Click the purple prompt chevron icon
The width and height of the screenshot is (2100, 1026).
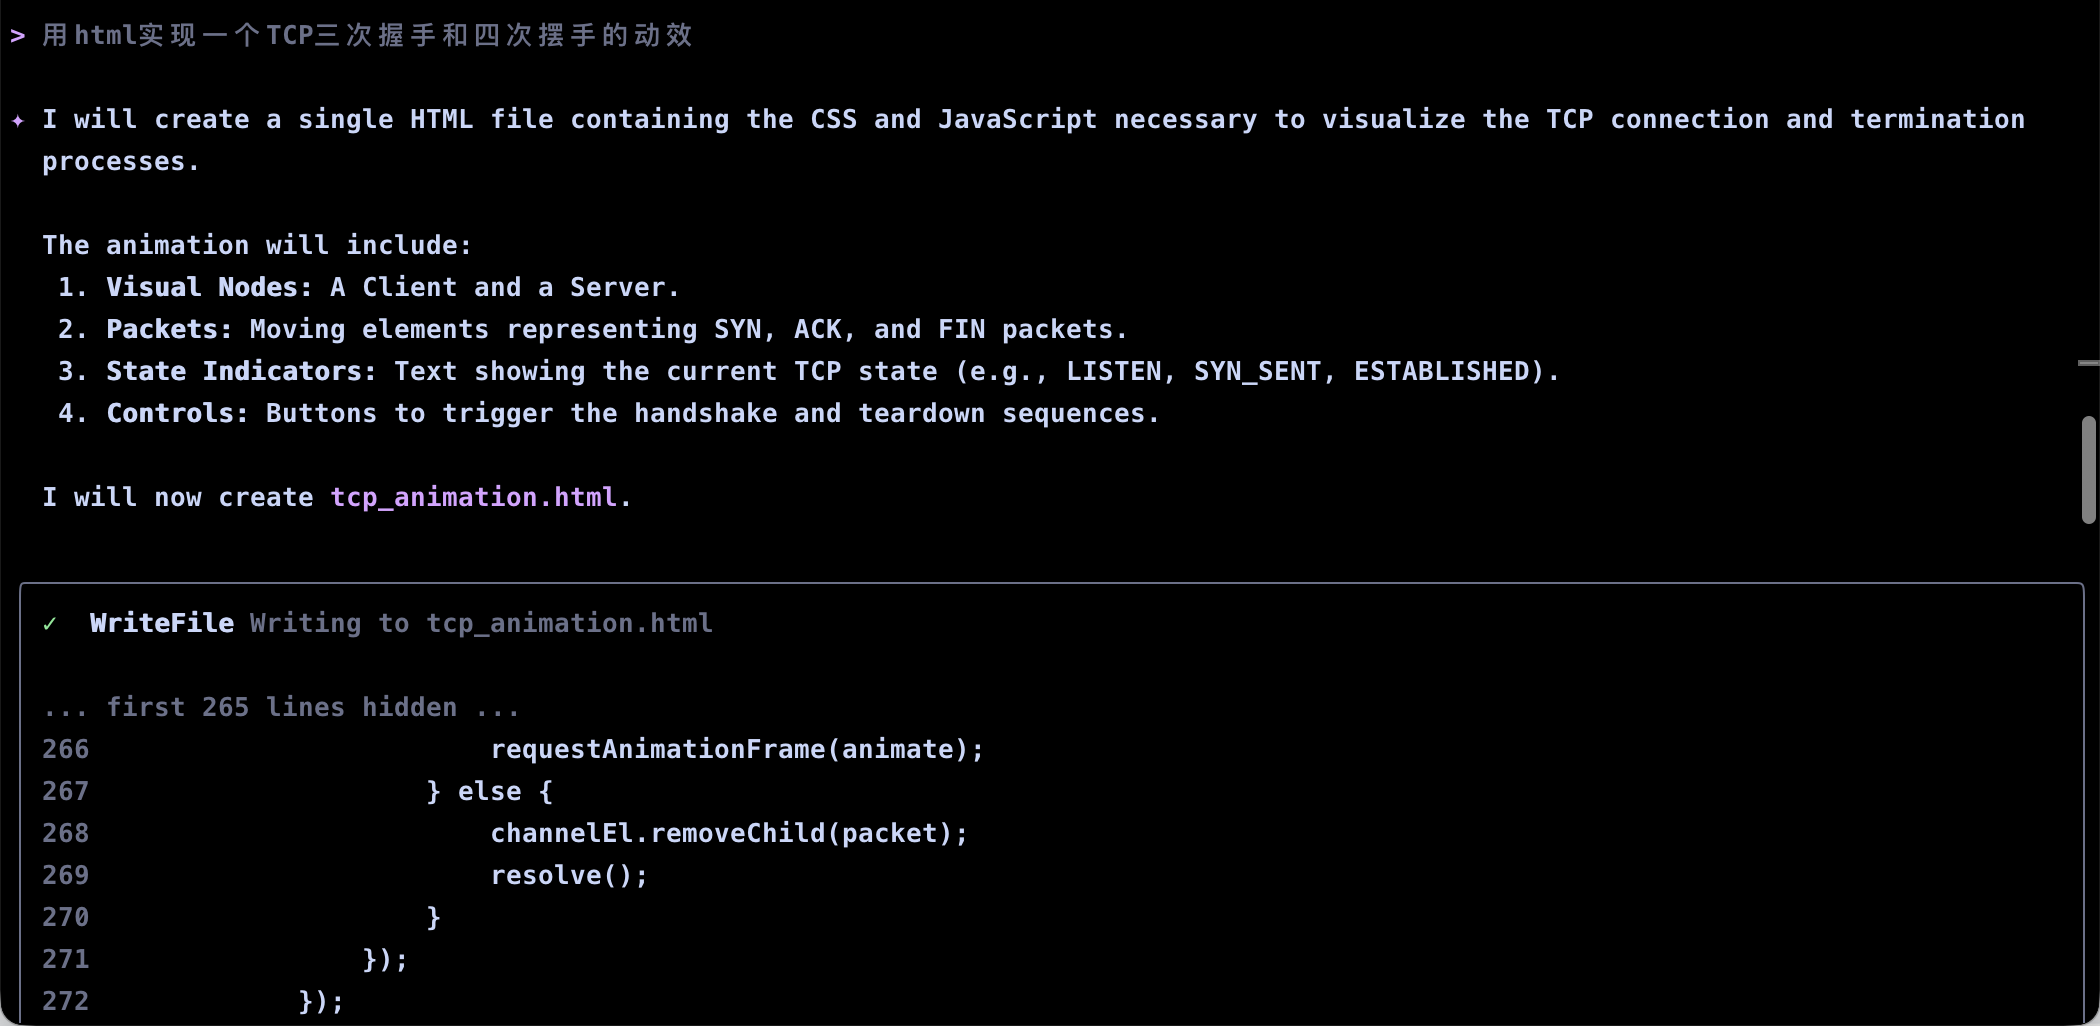click(x=18, y=36)
